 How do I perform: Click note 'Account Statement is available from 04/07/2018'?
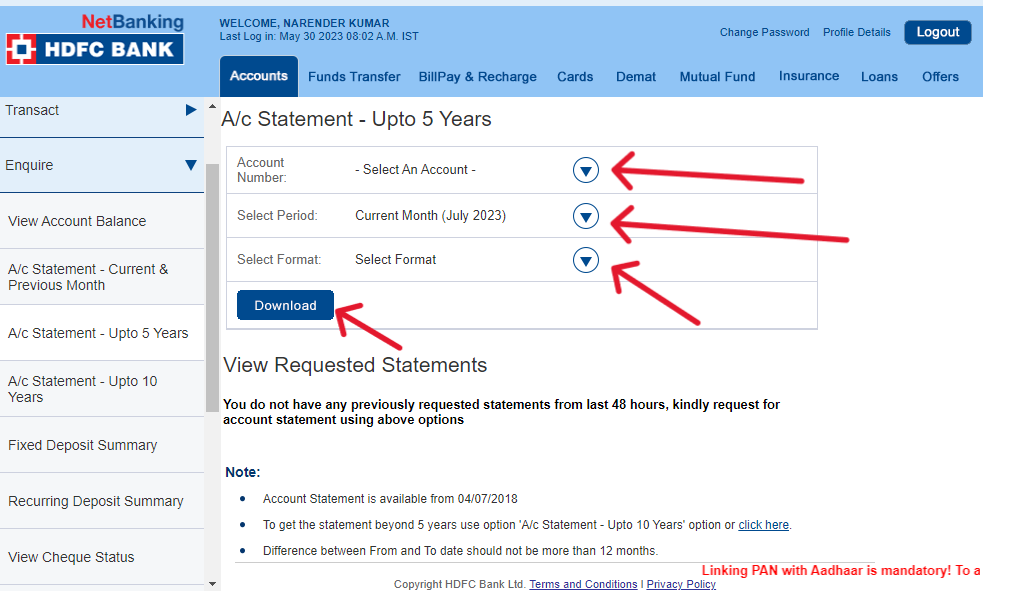click(390, 499)
